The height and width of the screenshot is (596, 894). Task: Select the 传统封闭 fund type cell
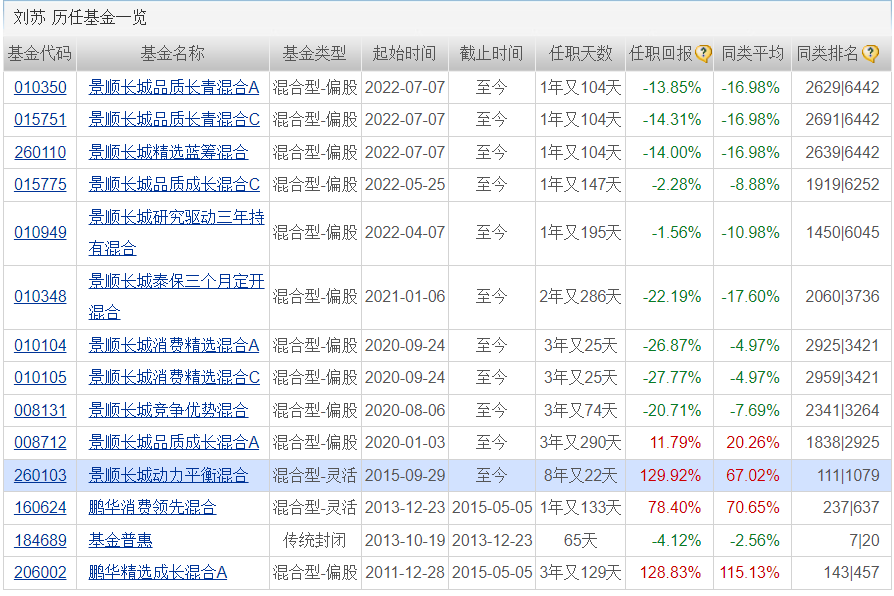point(314,540)
